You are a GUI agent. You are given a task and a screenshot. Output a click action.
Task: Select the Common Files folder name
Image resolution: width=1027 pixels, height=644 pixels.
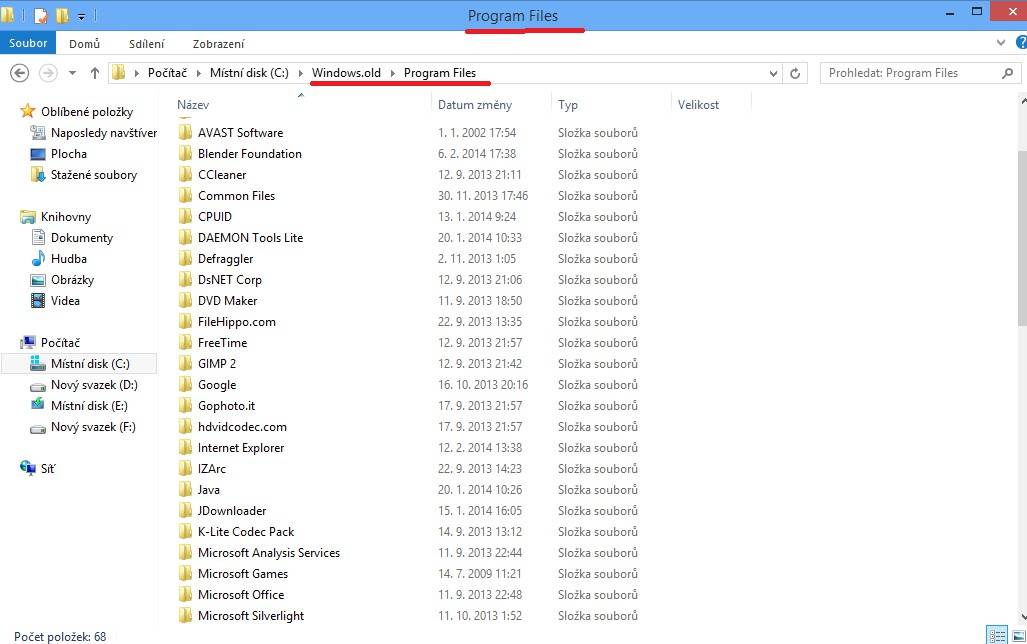pyautogui.click(x=236, y=196)
